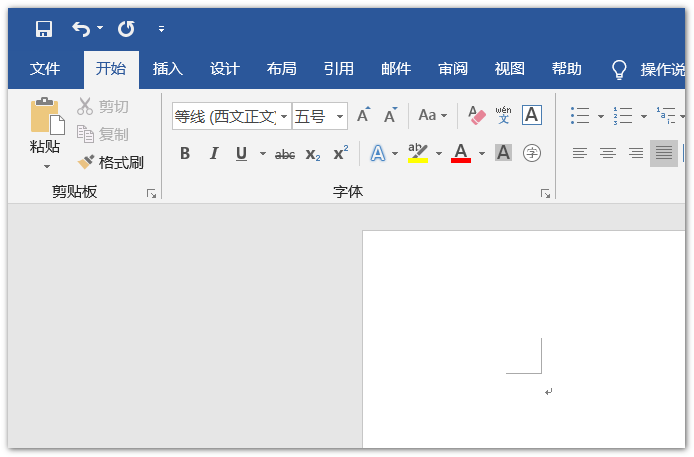Viewport: 694px width, 457px height.
Task: Open the 引用 ribbon tab
Action: 339,69
